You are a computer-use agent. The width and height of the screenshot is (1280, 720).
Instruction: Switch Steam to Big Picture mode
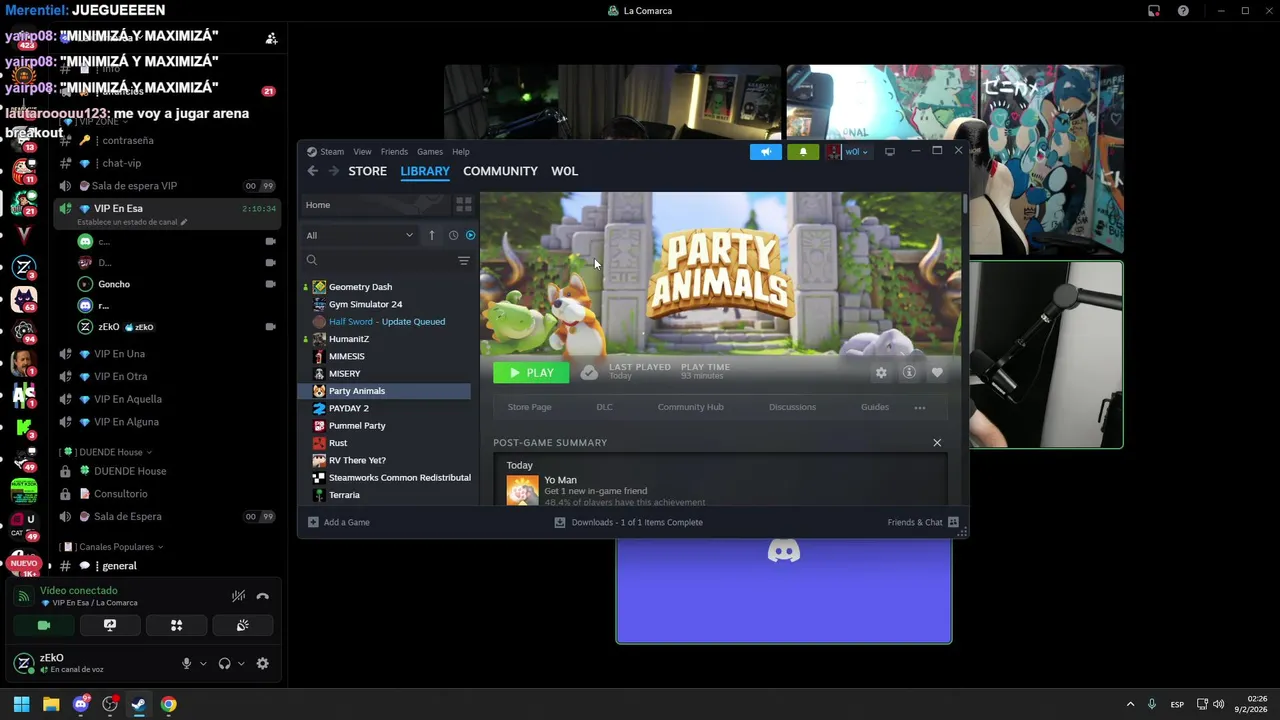(889, 152)
